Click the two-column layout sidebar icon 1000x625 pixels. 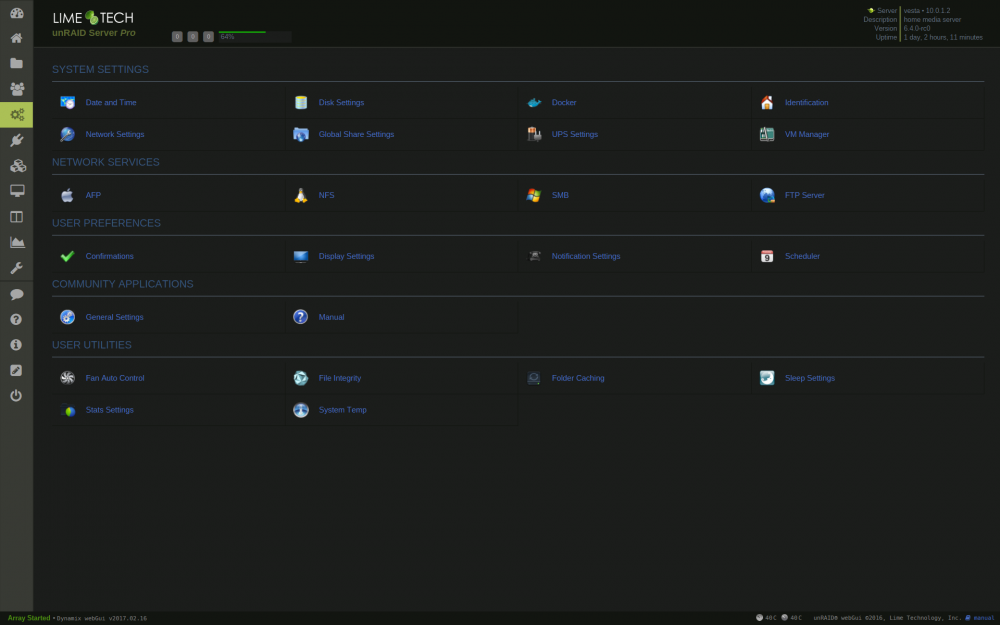pyautogui.click(x=17, y=217)
